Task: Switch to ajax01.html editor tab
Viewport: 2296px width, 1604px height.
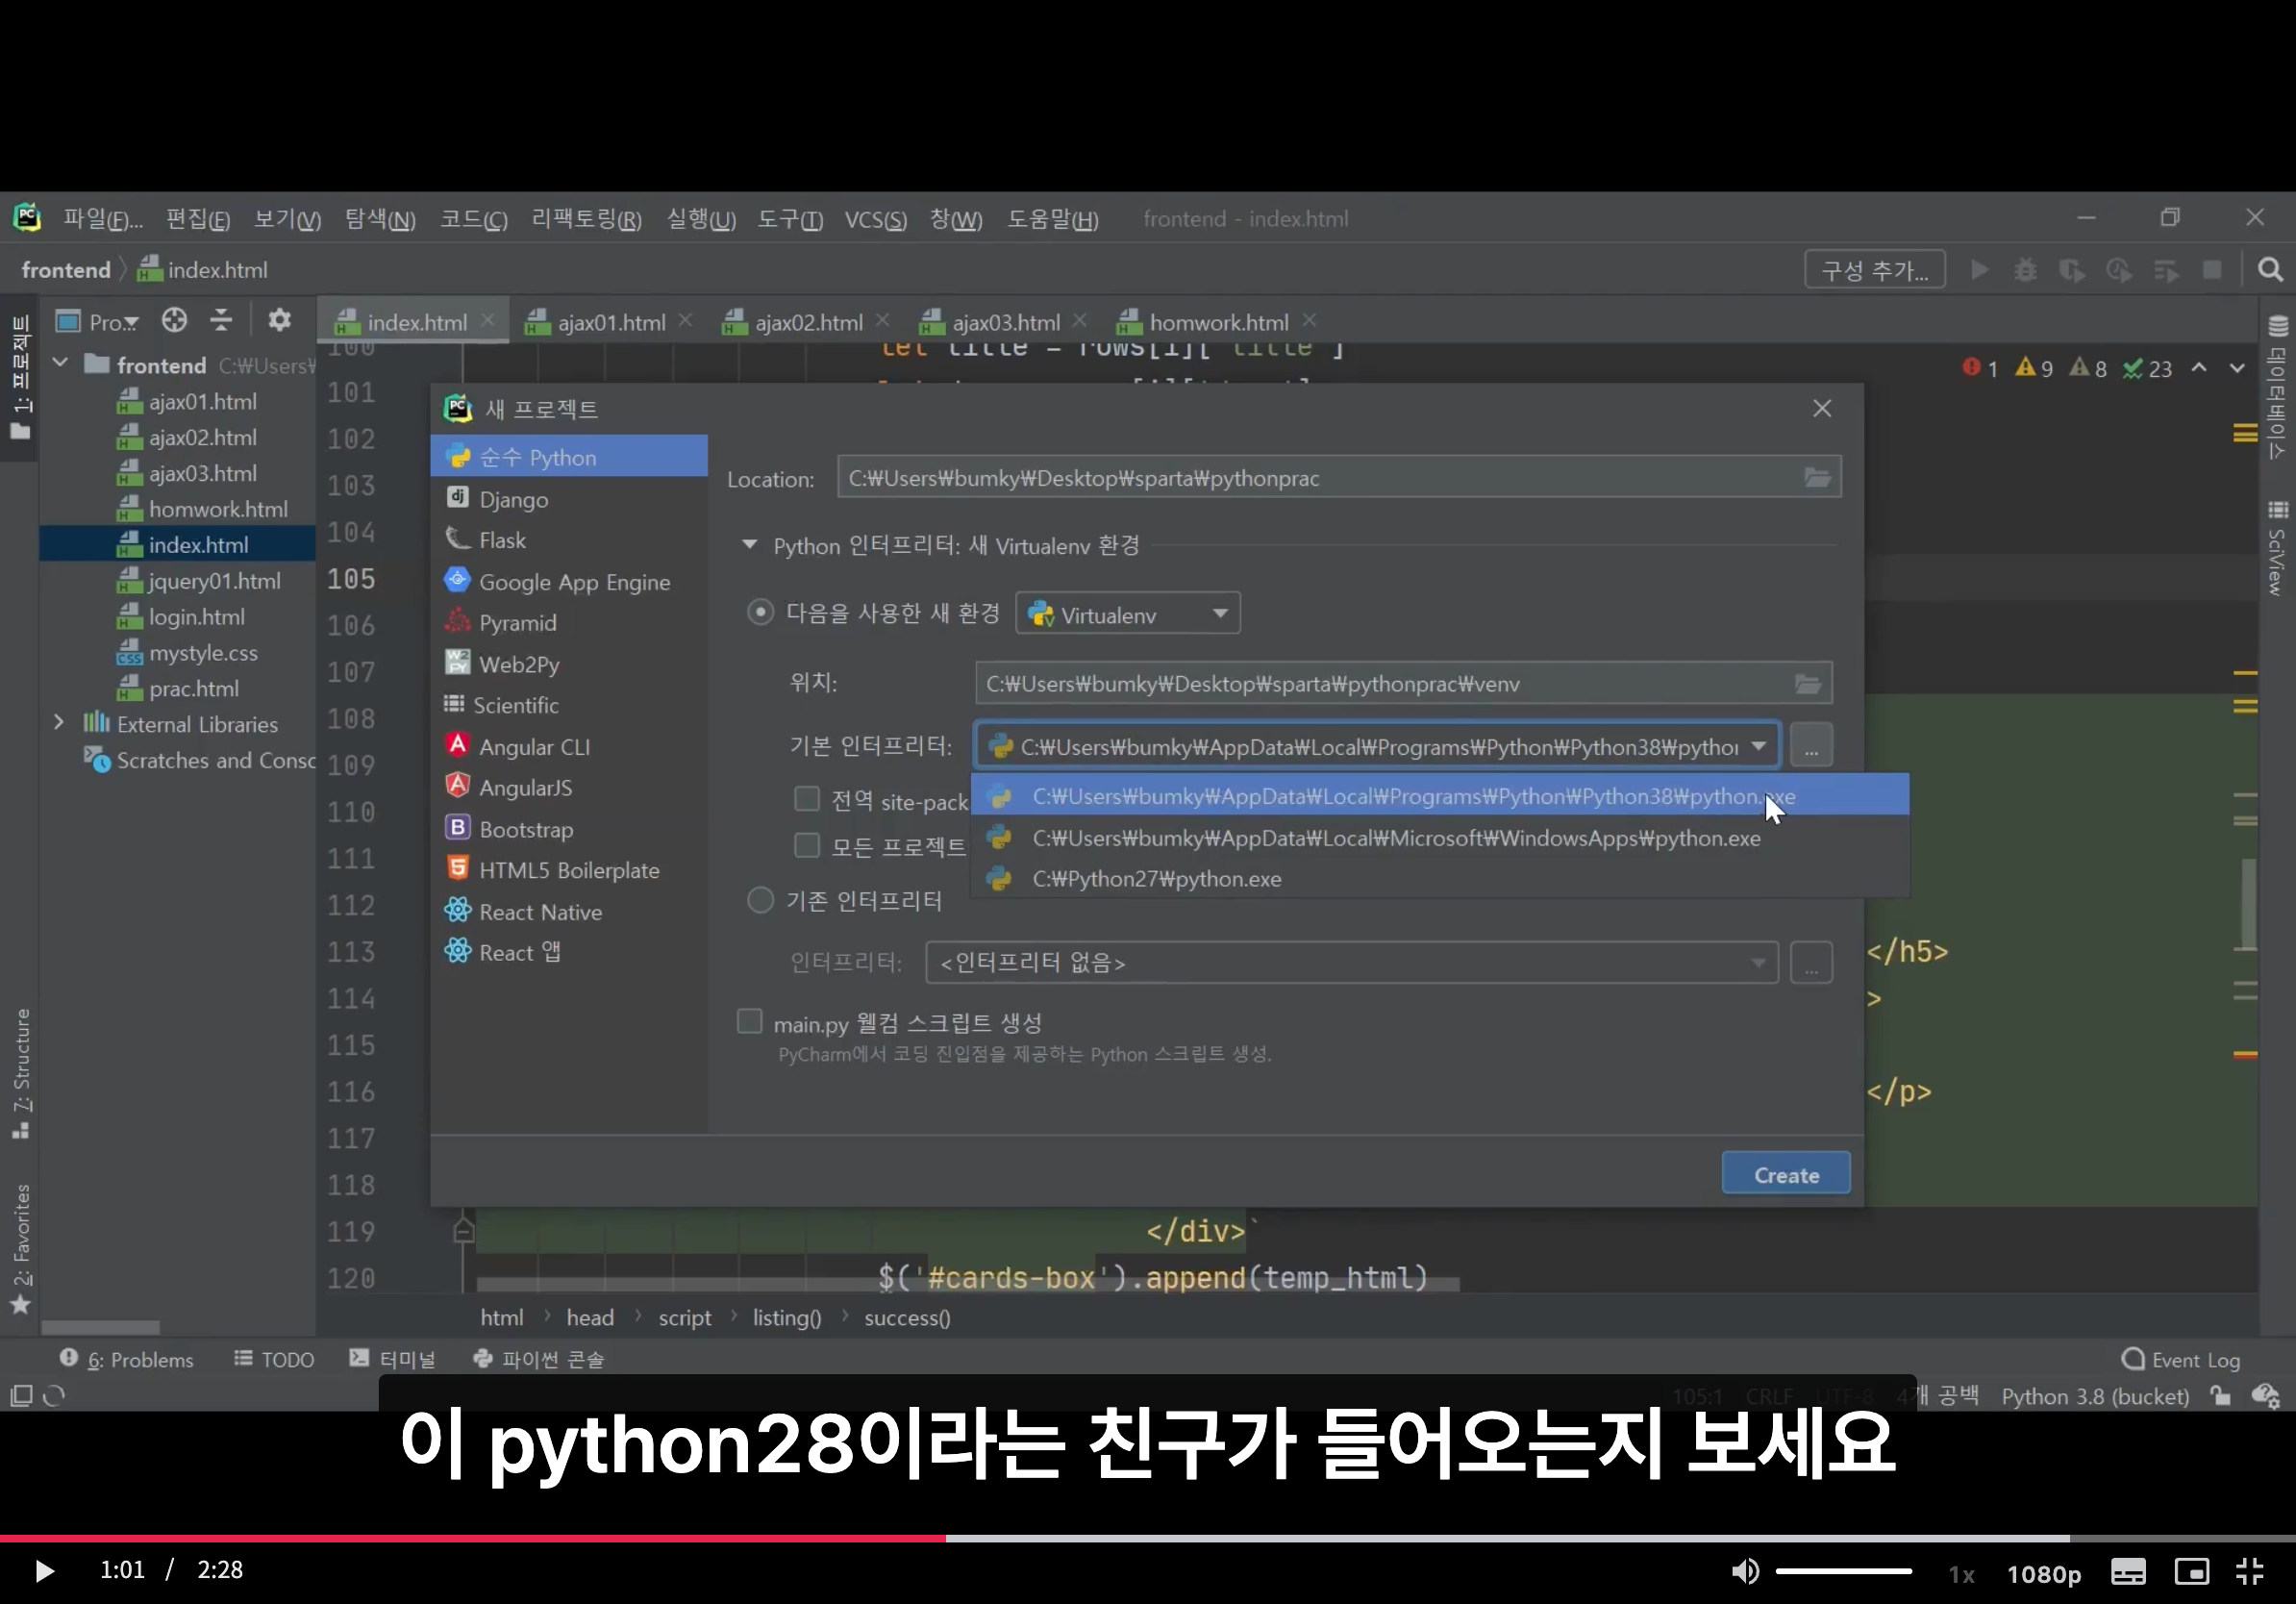Action: click(610, 322)
